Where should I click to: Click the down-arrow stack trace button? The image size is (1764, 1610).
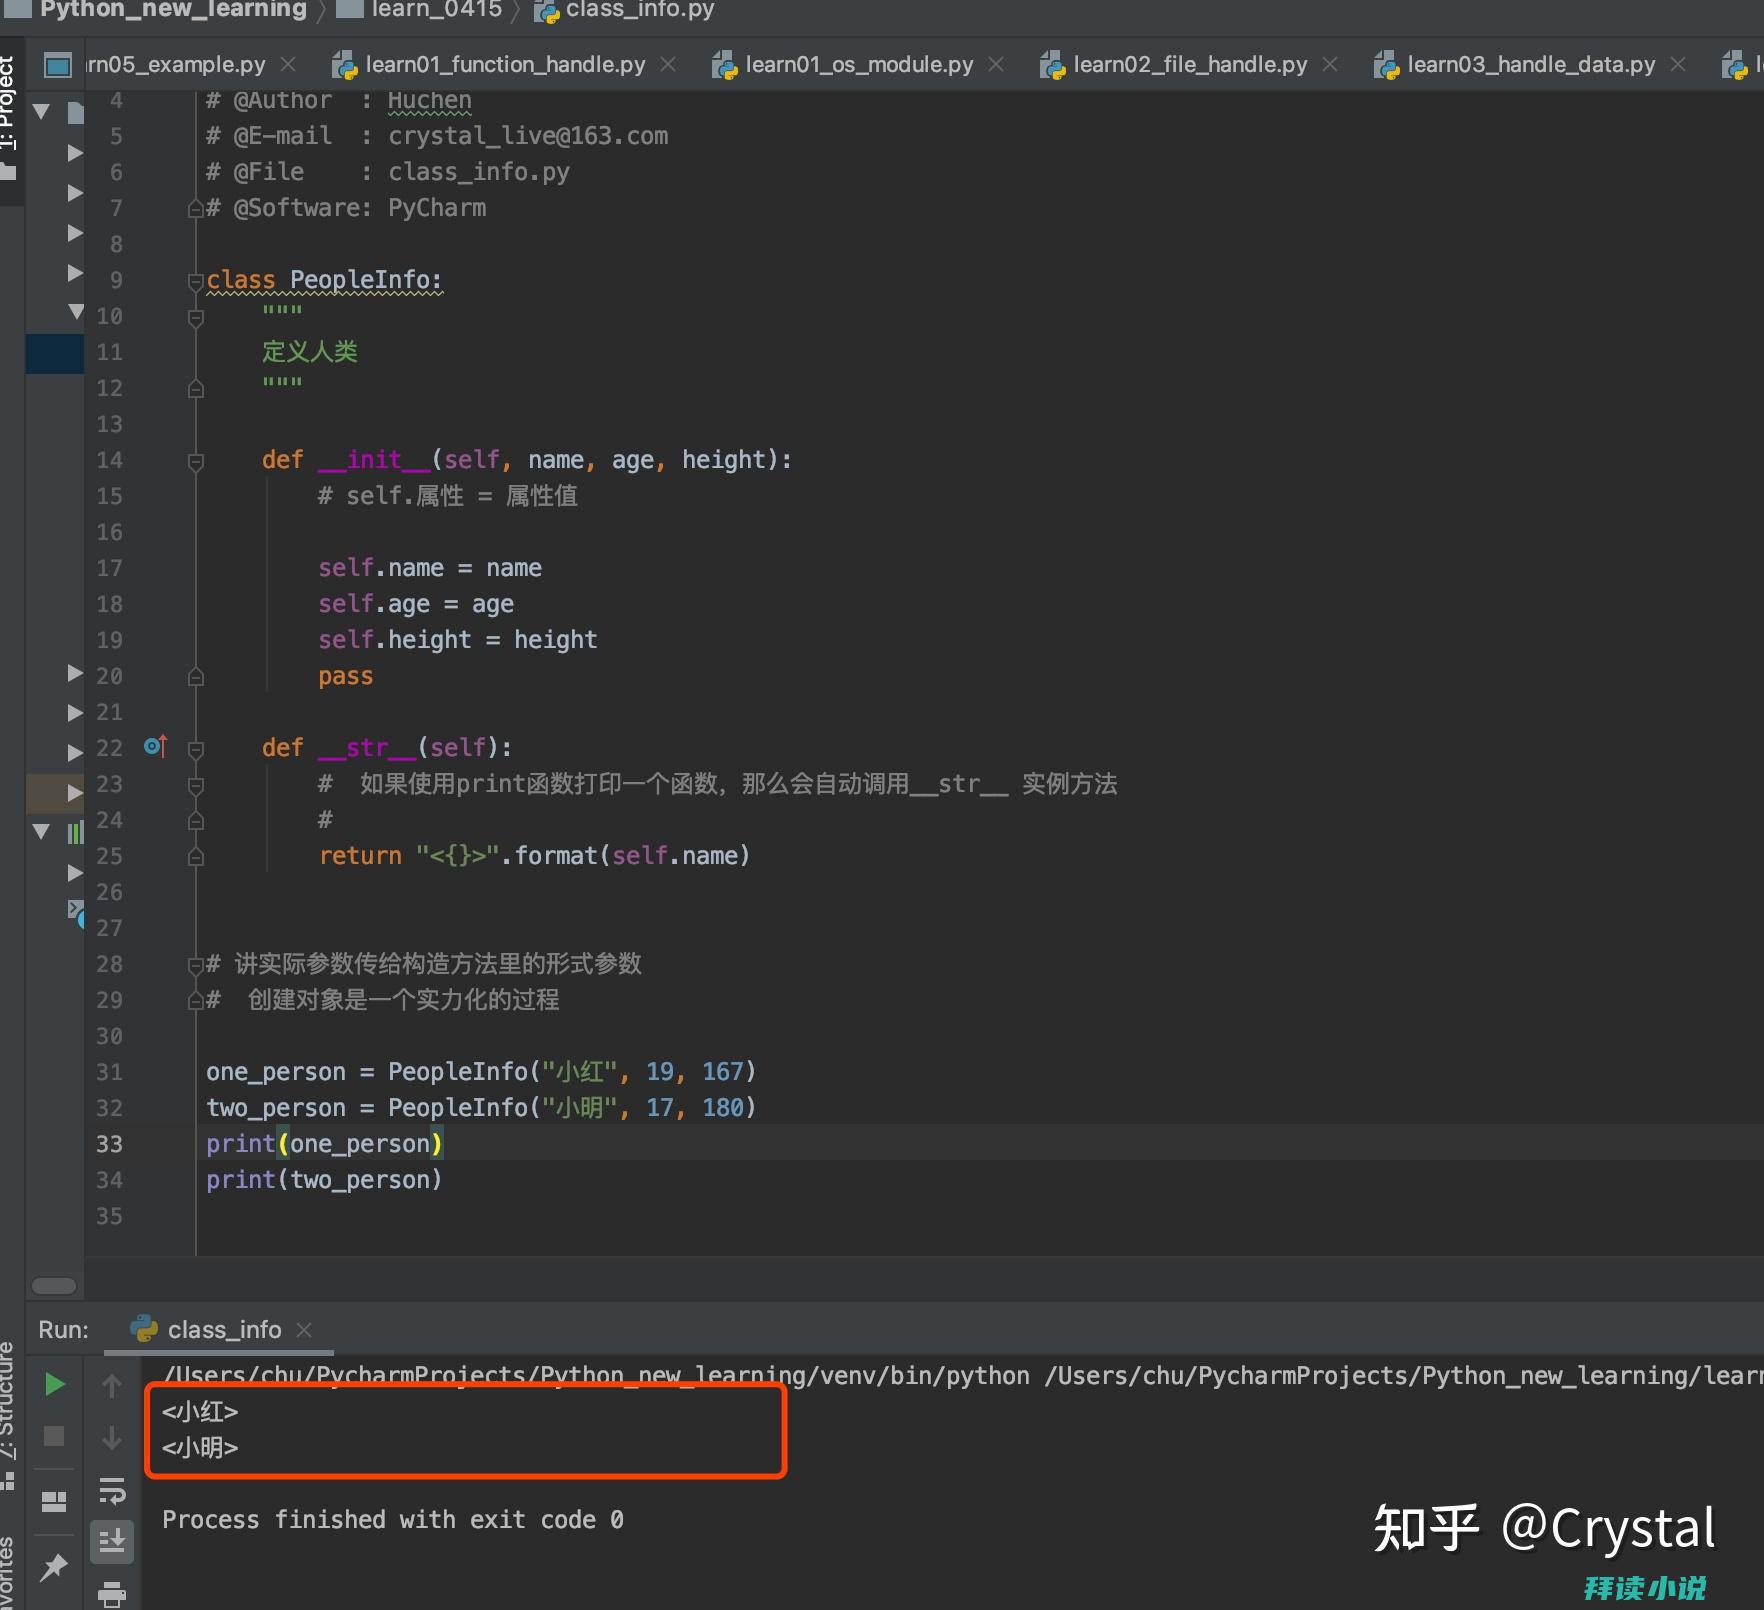[x=112, y=1438]
